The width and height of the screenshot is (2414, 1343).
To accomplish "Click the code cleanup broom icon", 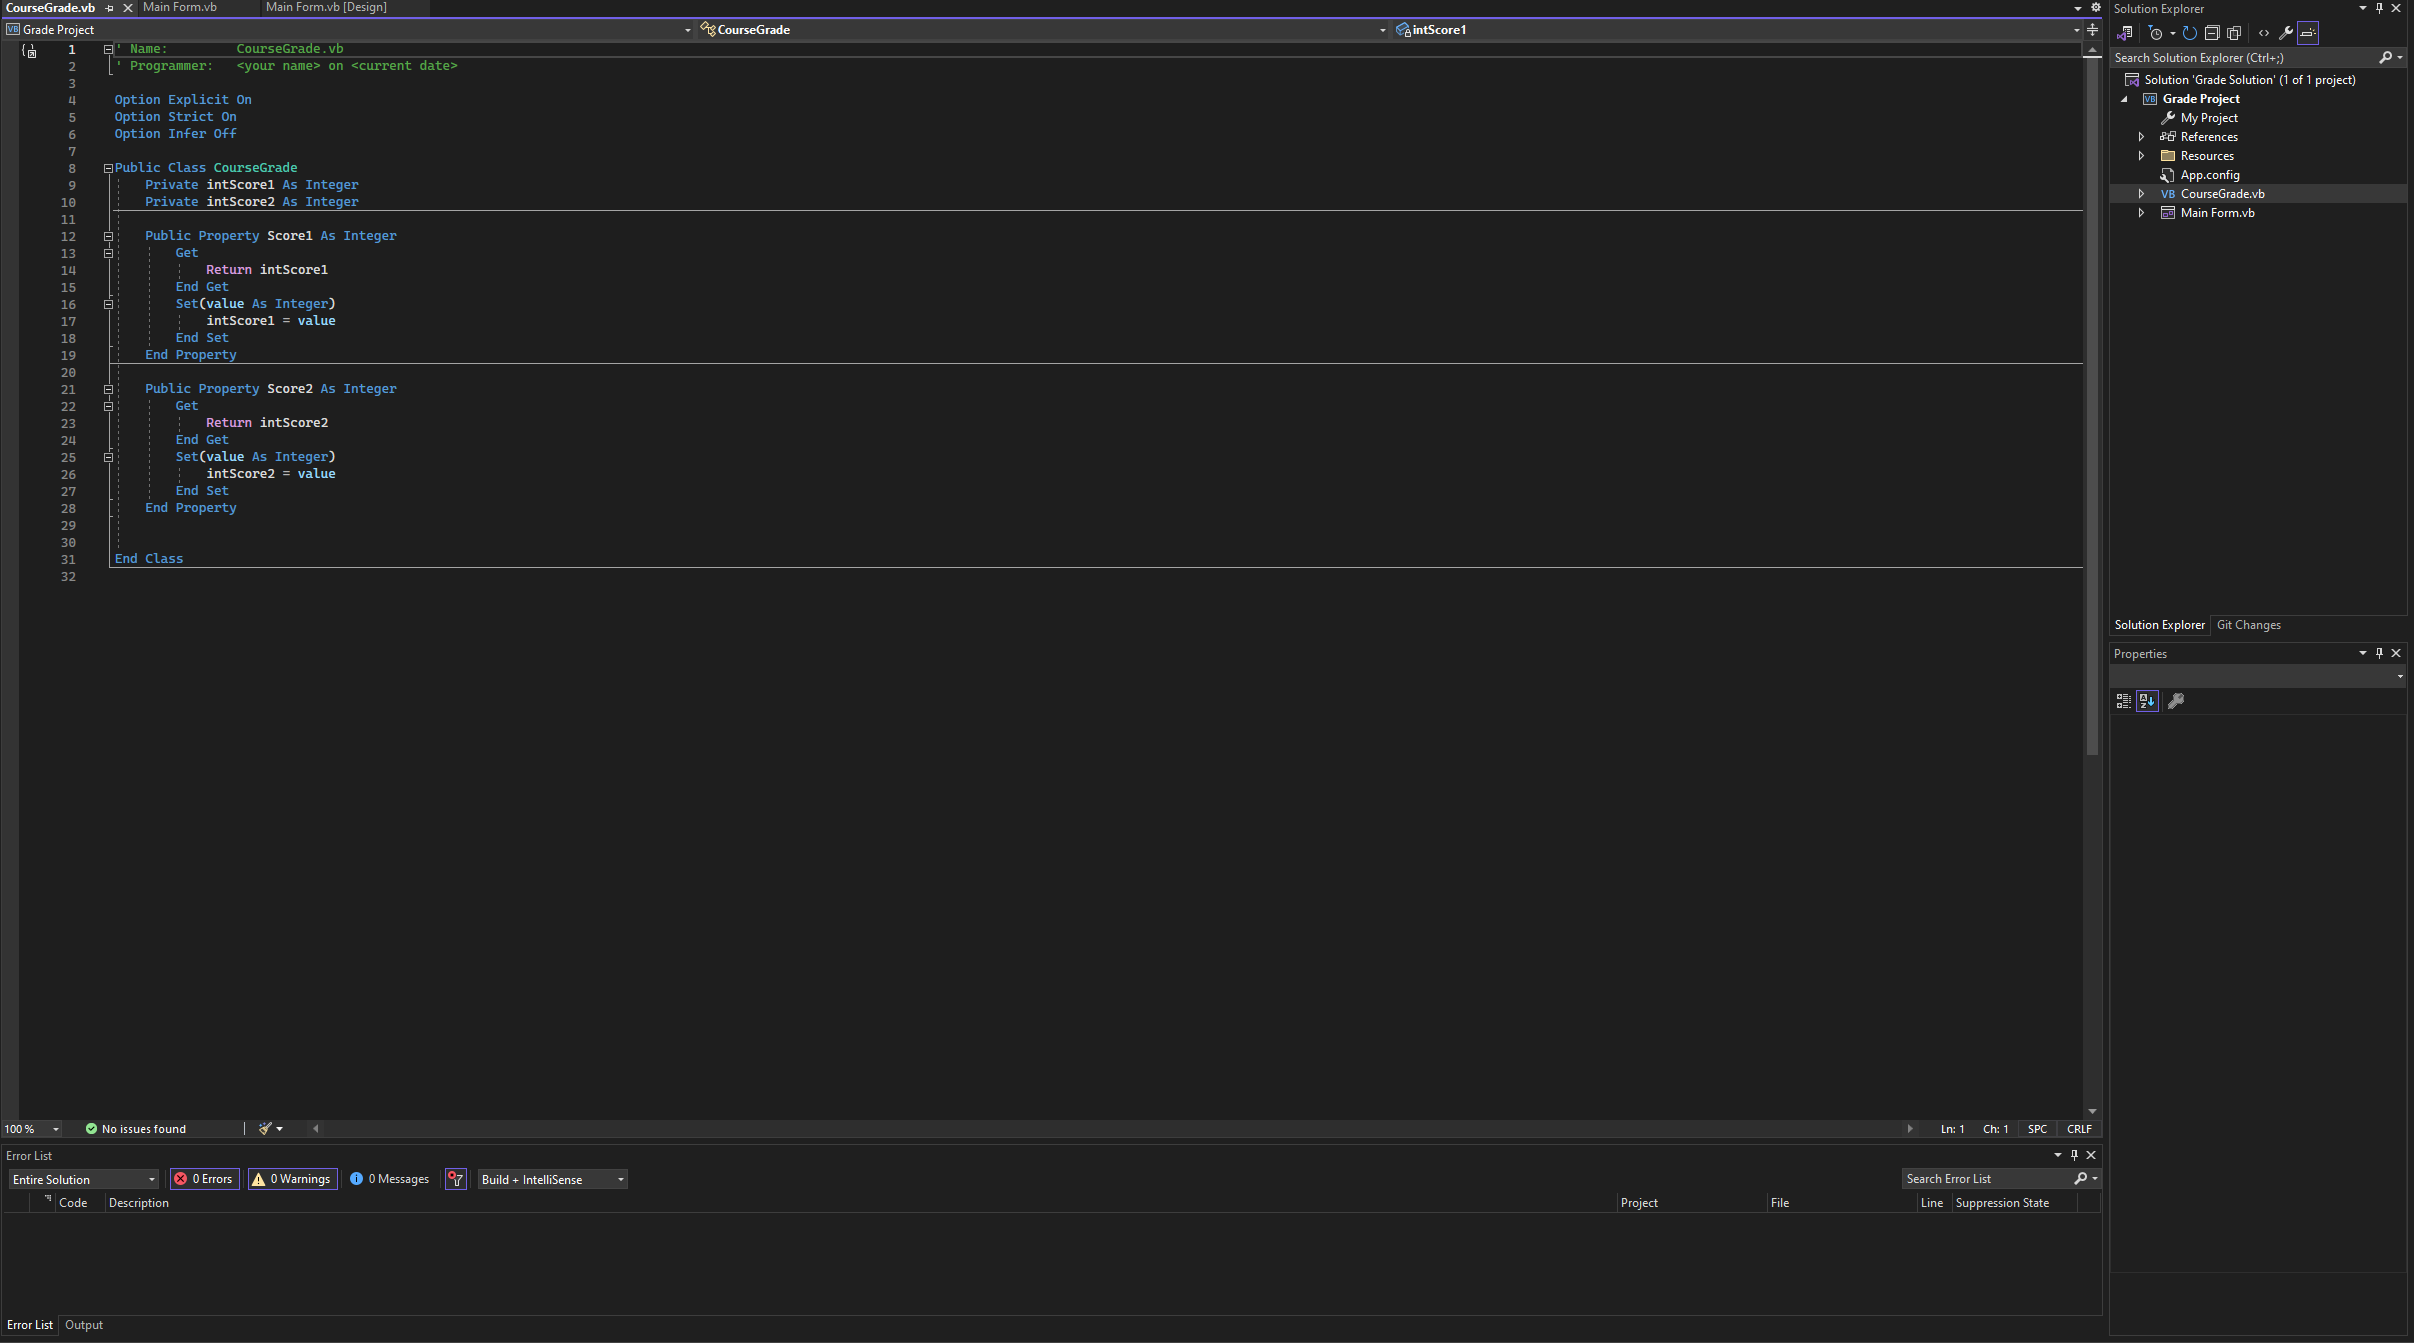I will pyautogui.click(x=265, y=1128).
